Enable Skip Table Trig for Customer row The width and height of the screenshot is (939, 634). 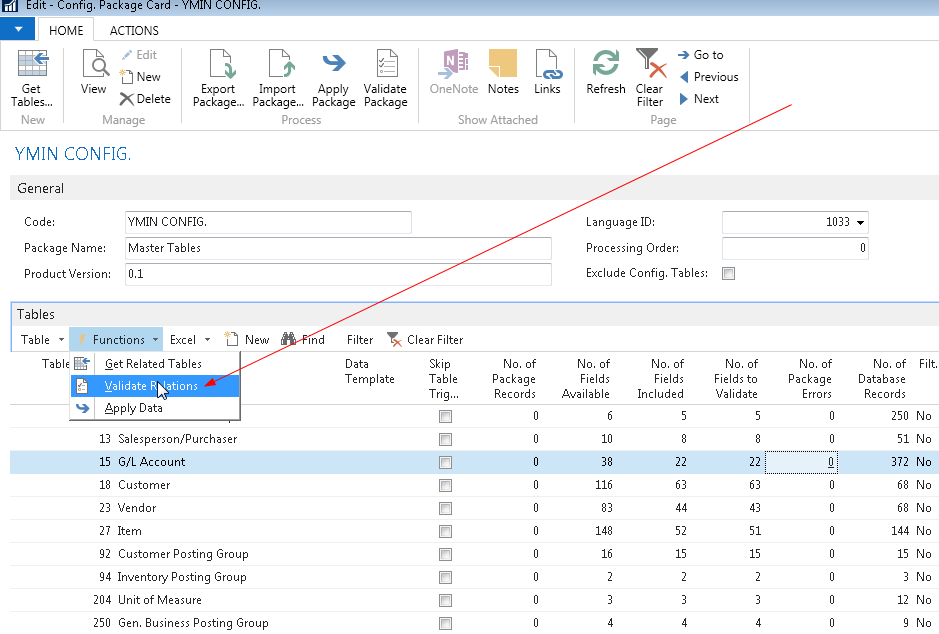444,485
